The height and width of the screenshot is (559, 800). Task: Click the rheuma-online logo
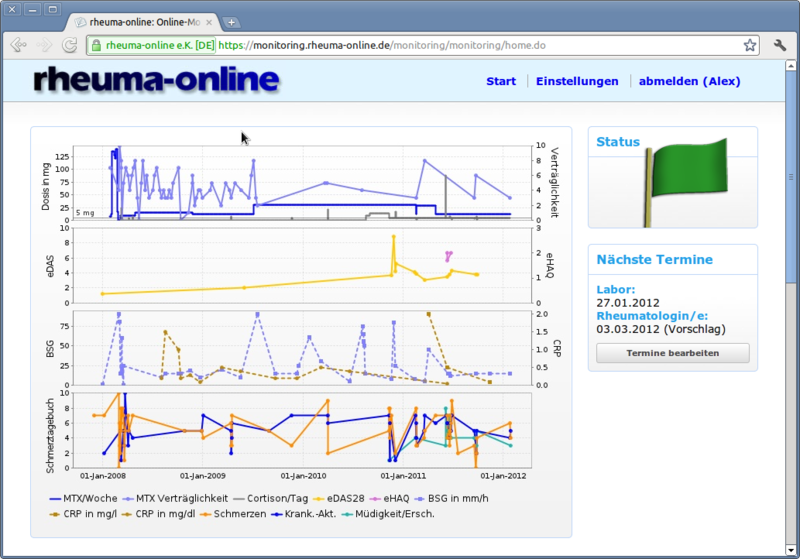157,80
